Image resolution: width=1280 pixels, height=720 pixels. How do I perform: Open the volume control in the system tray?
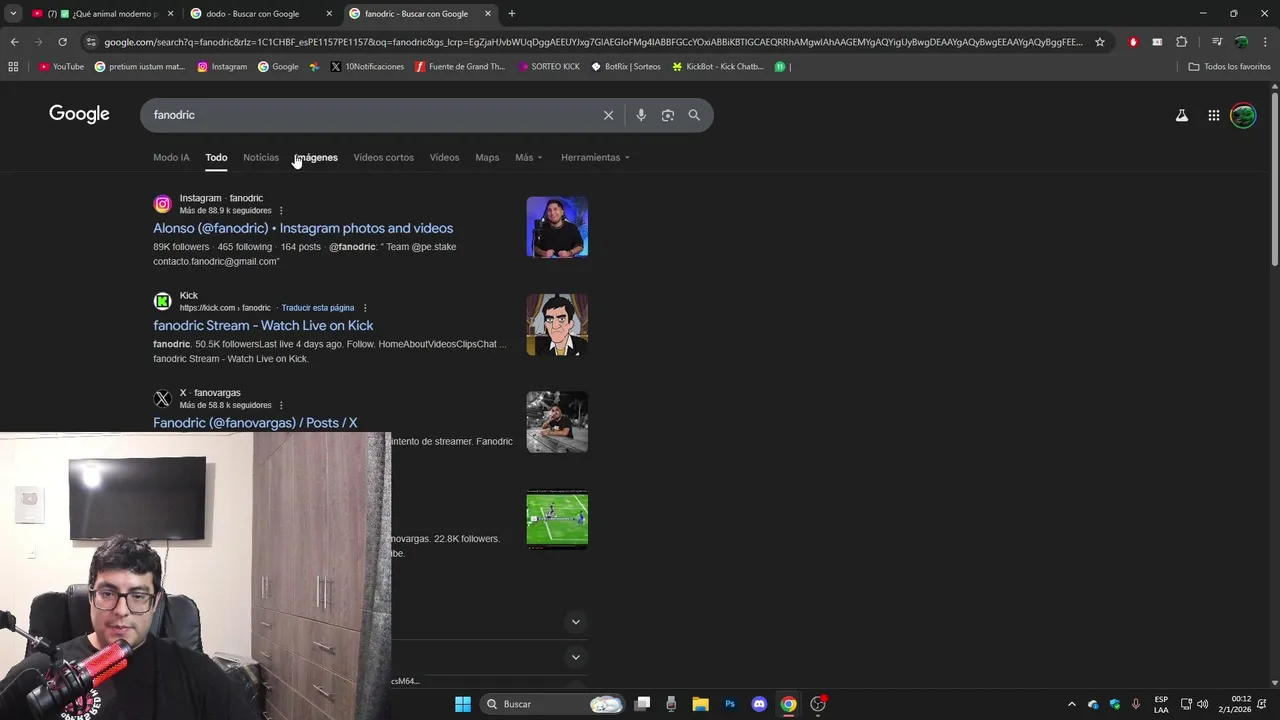click(1203, 704)
